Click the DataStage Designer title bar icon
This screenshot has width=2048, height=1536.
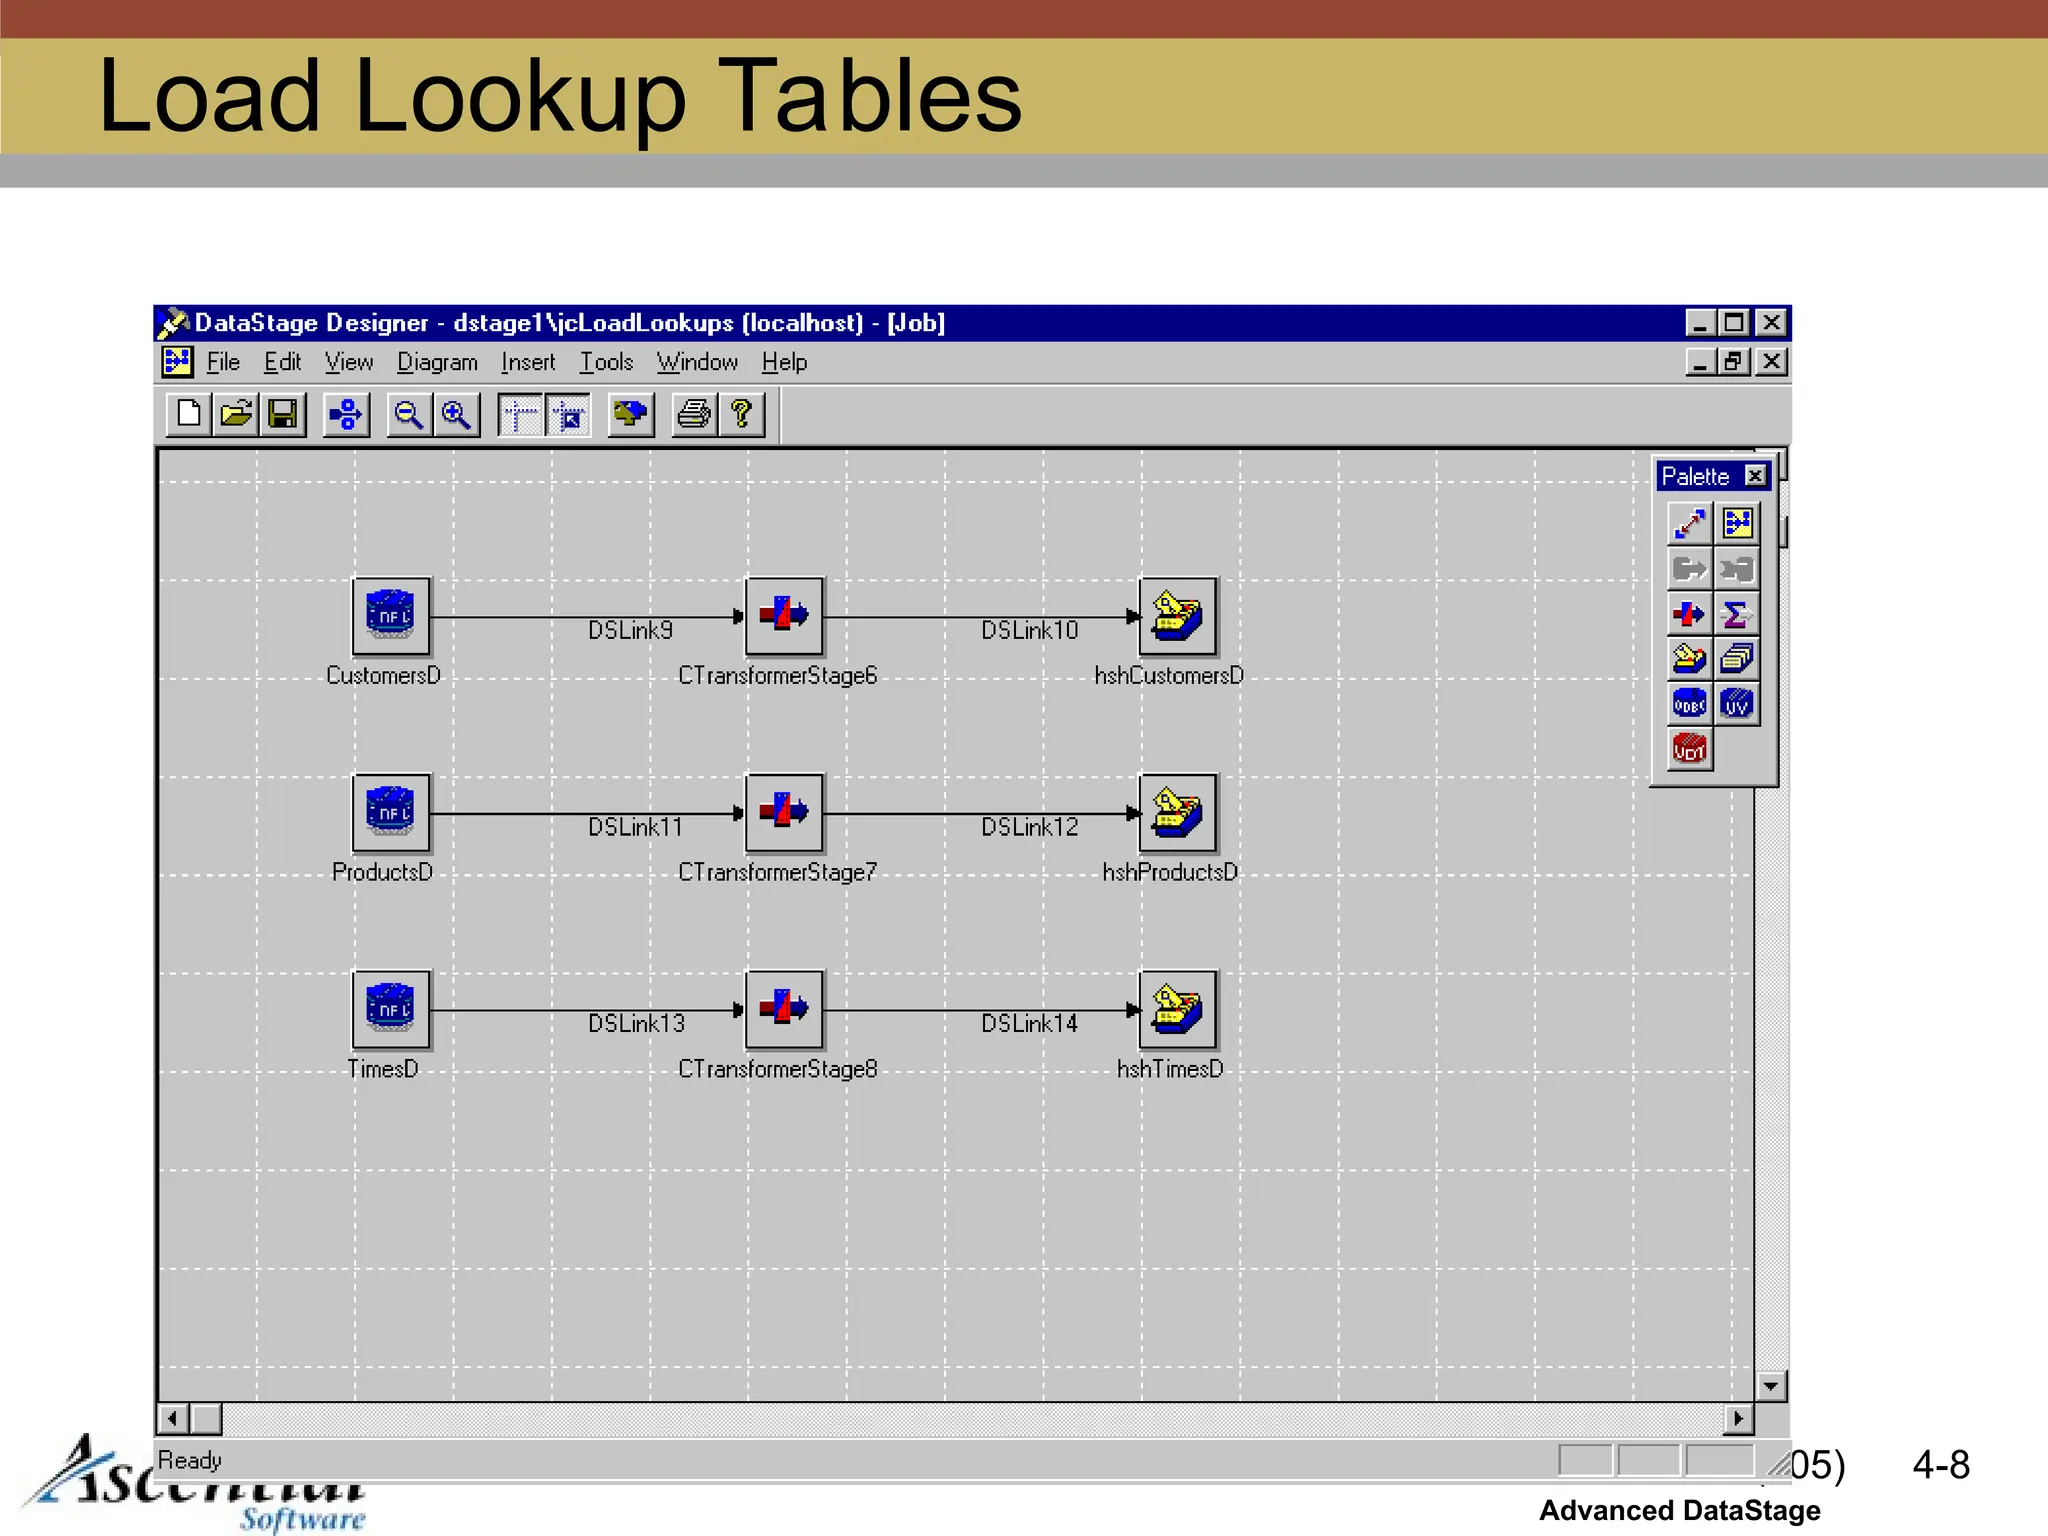pyautogui.click(x=173, y=323)
